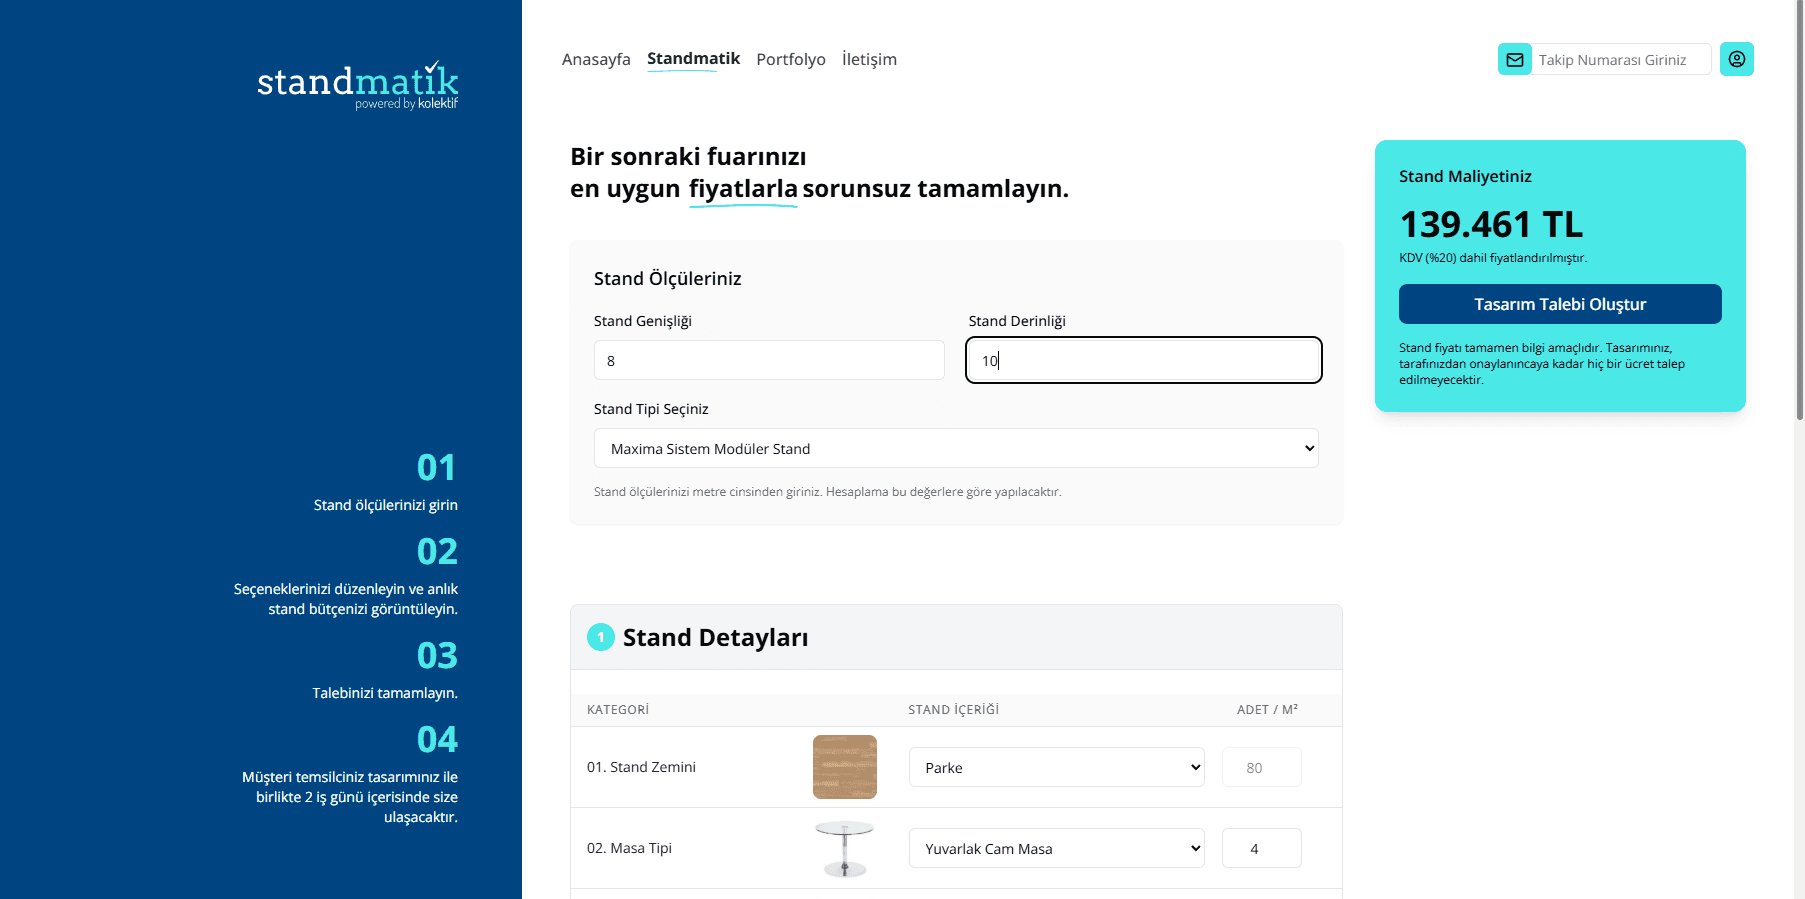Click the 'Stand Ölçüleriniz' heading
1805x899 pixels.
tap(667, 278)
